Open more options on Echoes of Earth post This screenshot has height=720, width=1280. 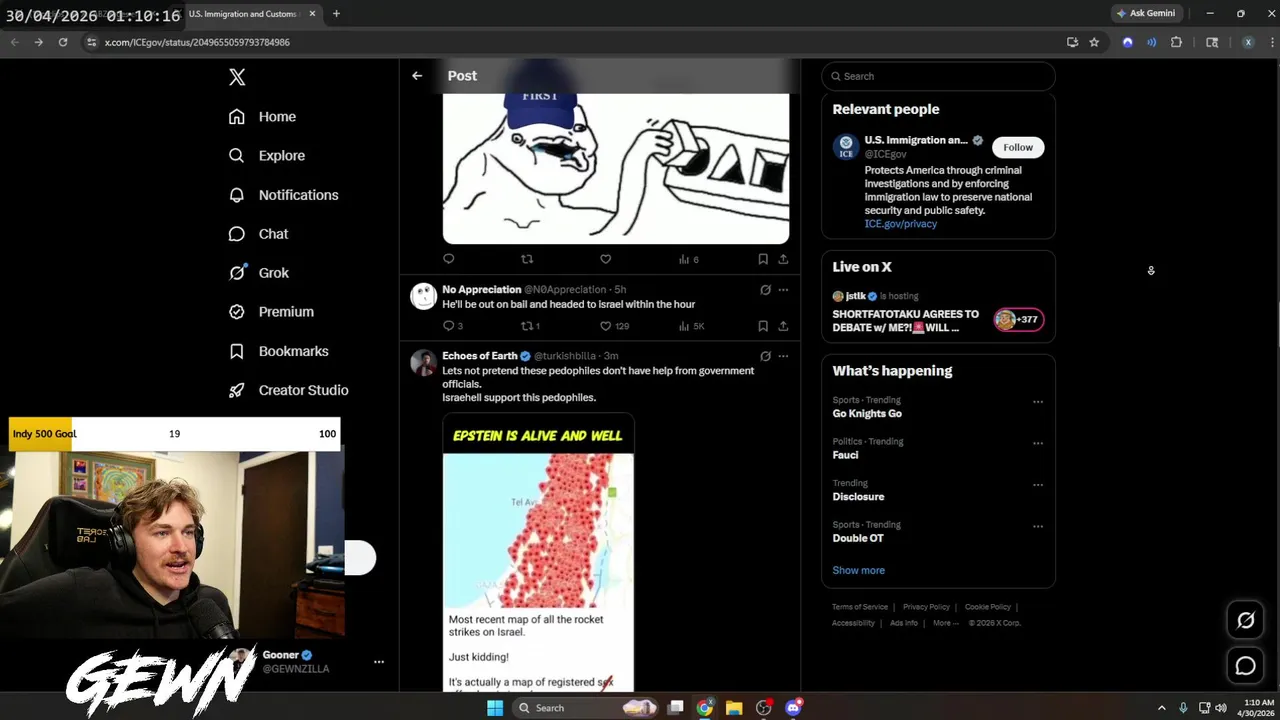783,356
